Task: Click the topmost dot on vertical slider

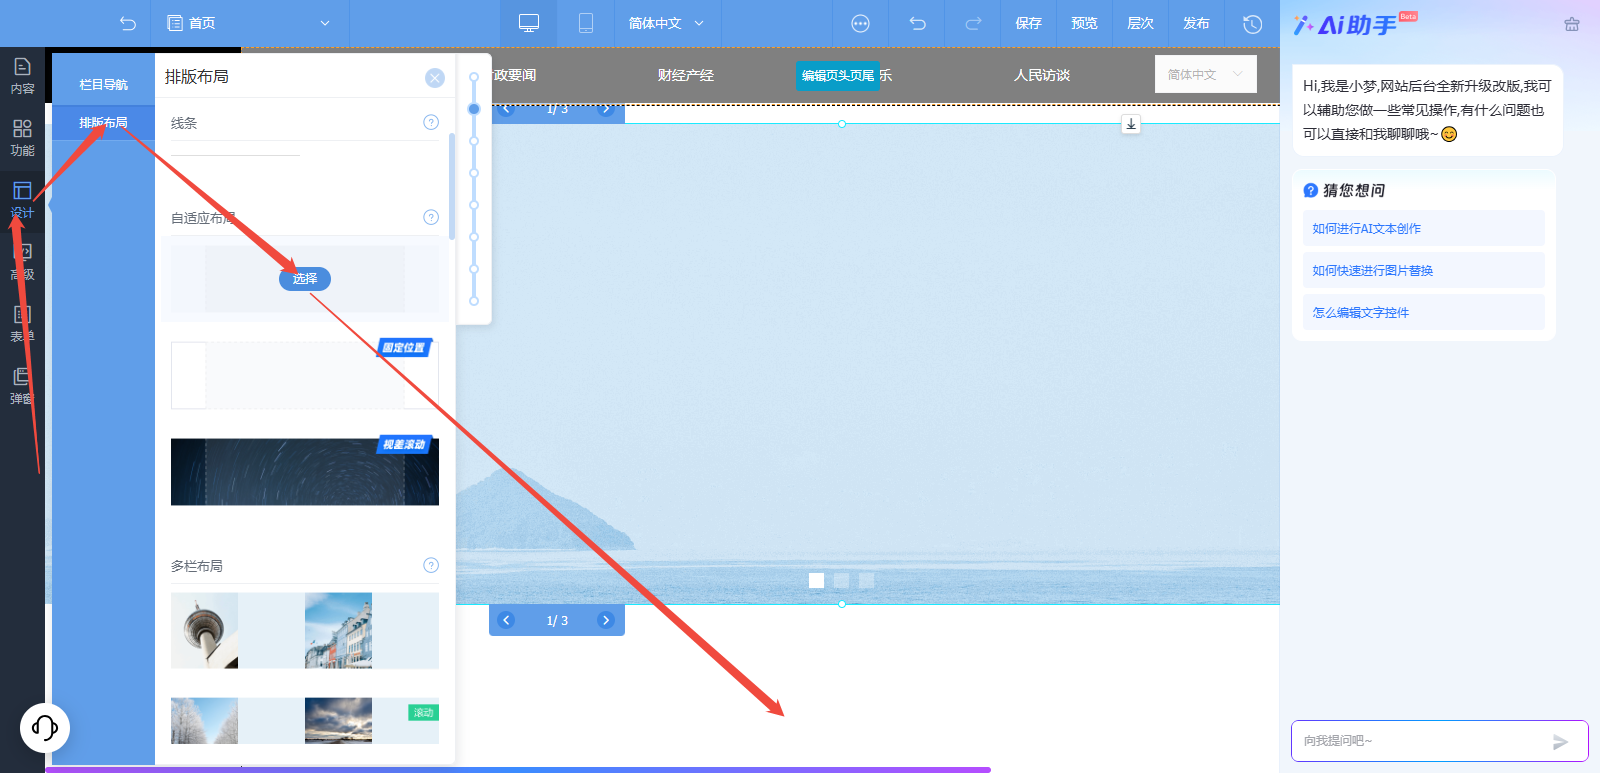Action: 474,77
